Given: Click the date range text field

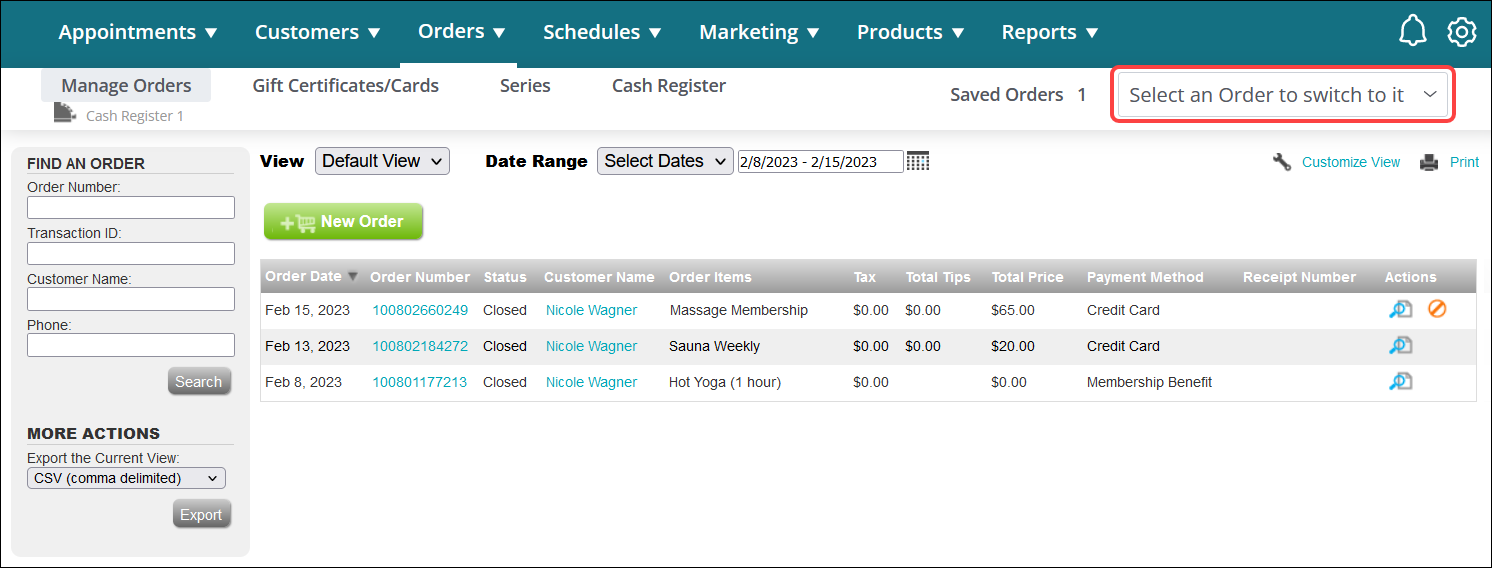Looking at the screenshot, I should coord(820,162).
